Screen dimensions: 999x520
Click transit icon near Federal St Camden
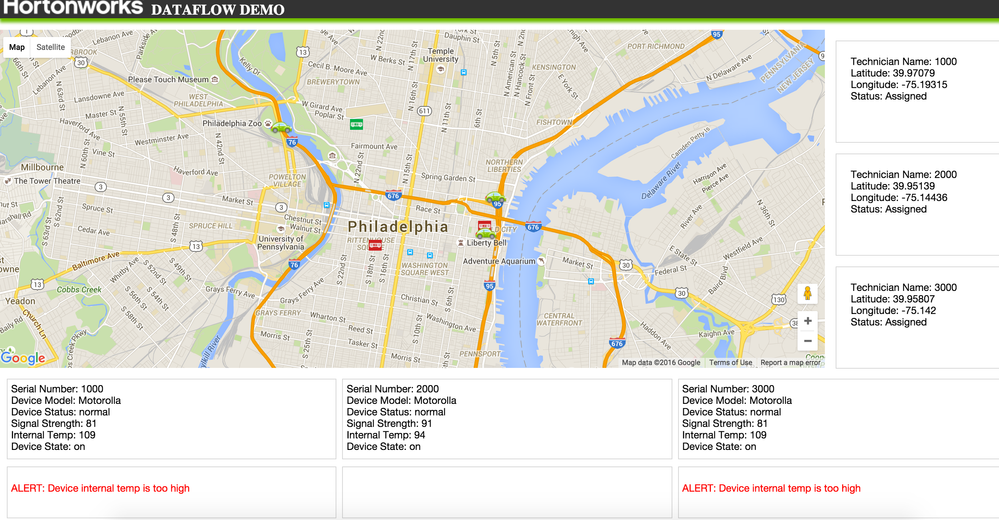pos(591,281)
